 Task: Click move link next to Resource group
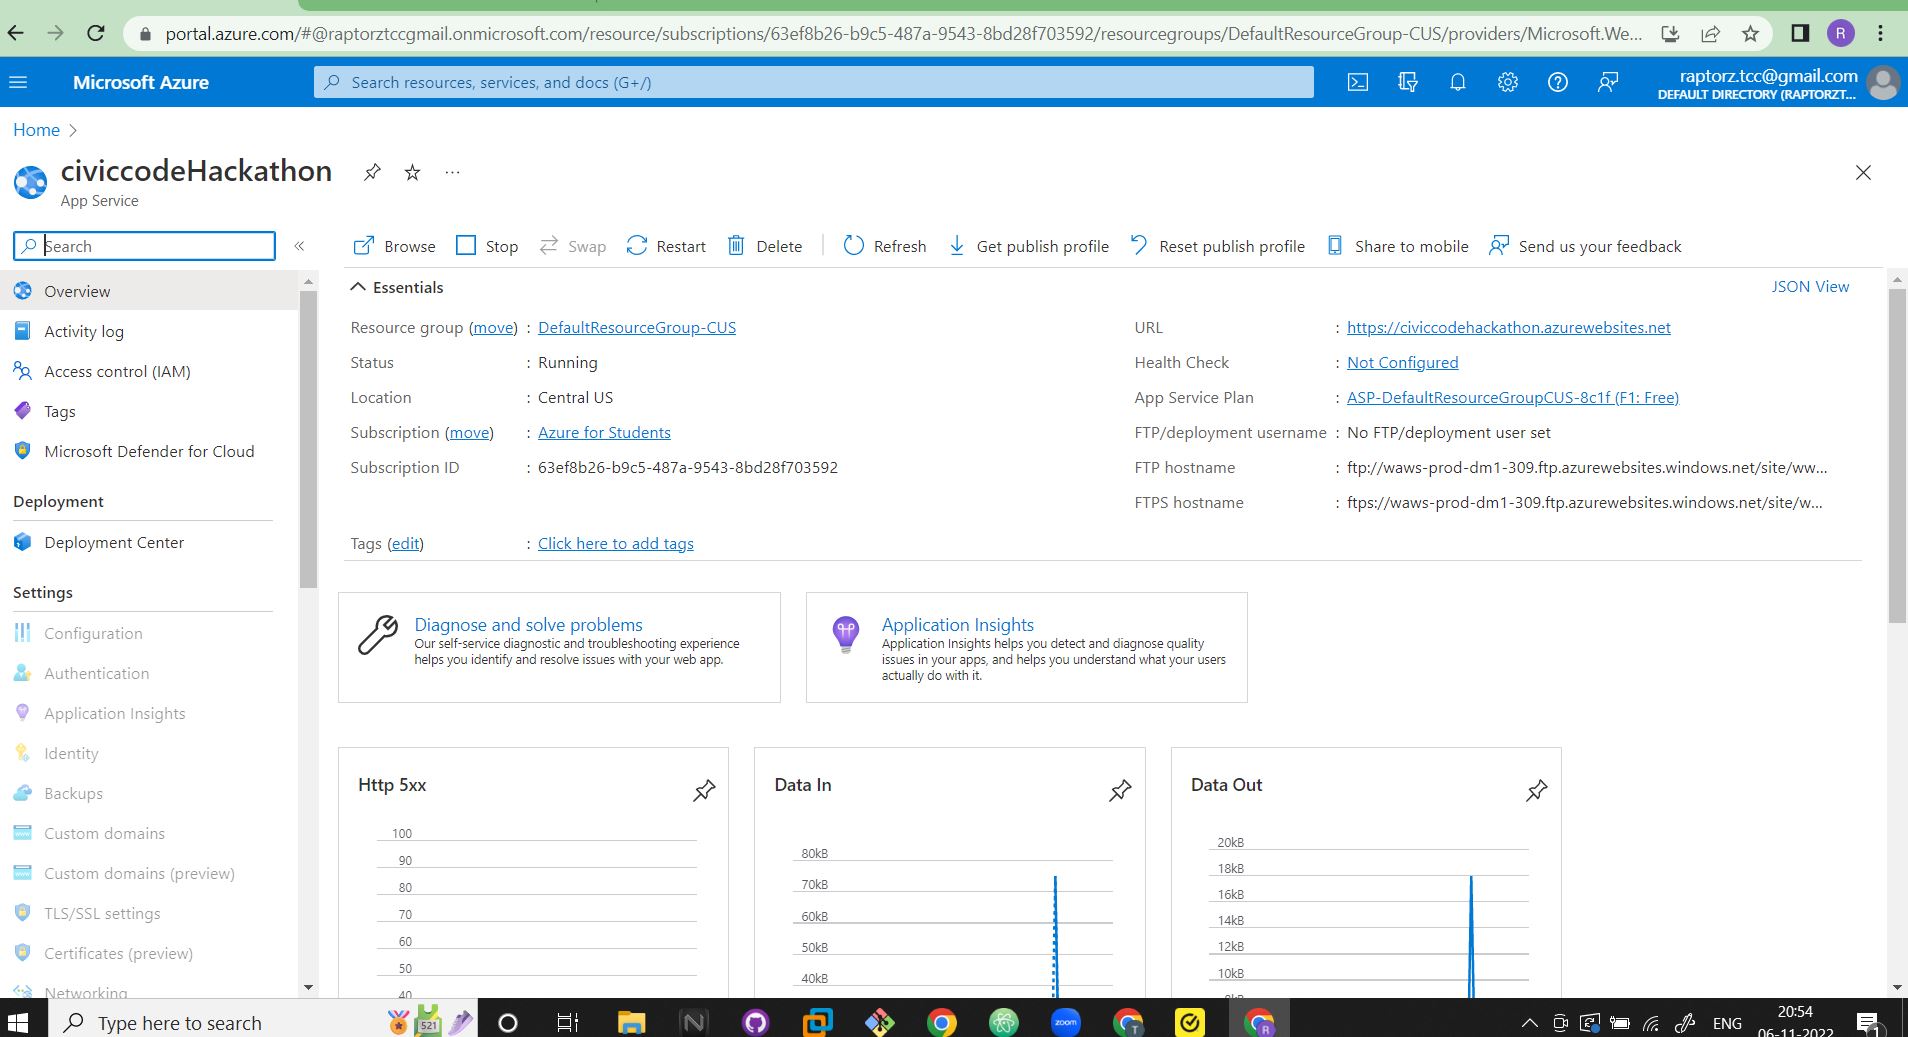tap(493, 327)
